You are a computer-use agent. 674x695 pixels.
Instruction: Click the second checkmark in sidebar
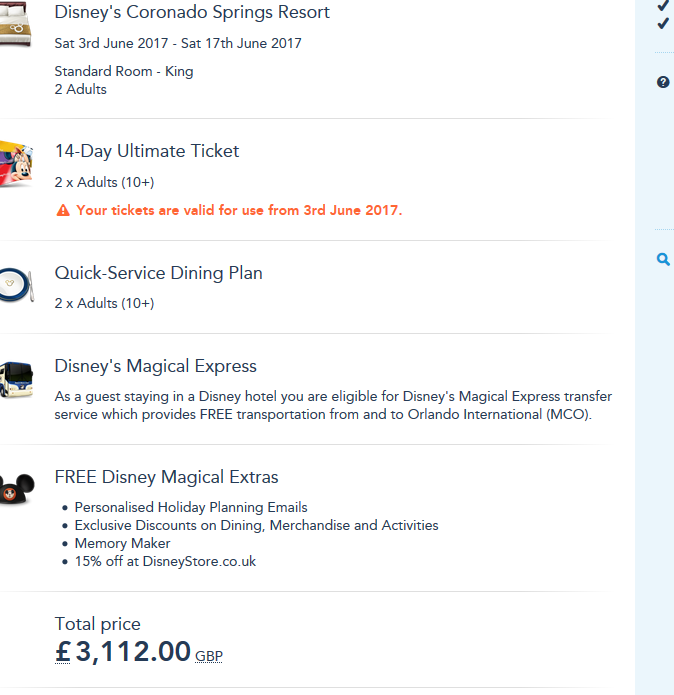663,23
